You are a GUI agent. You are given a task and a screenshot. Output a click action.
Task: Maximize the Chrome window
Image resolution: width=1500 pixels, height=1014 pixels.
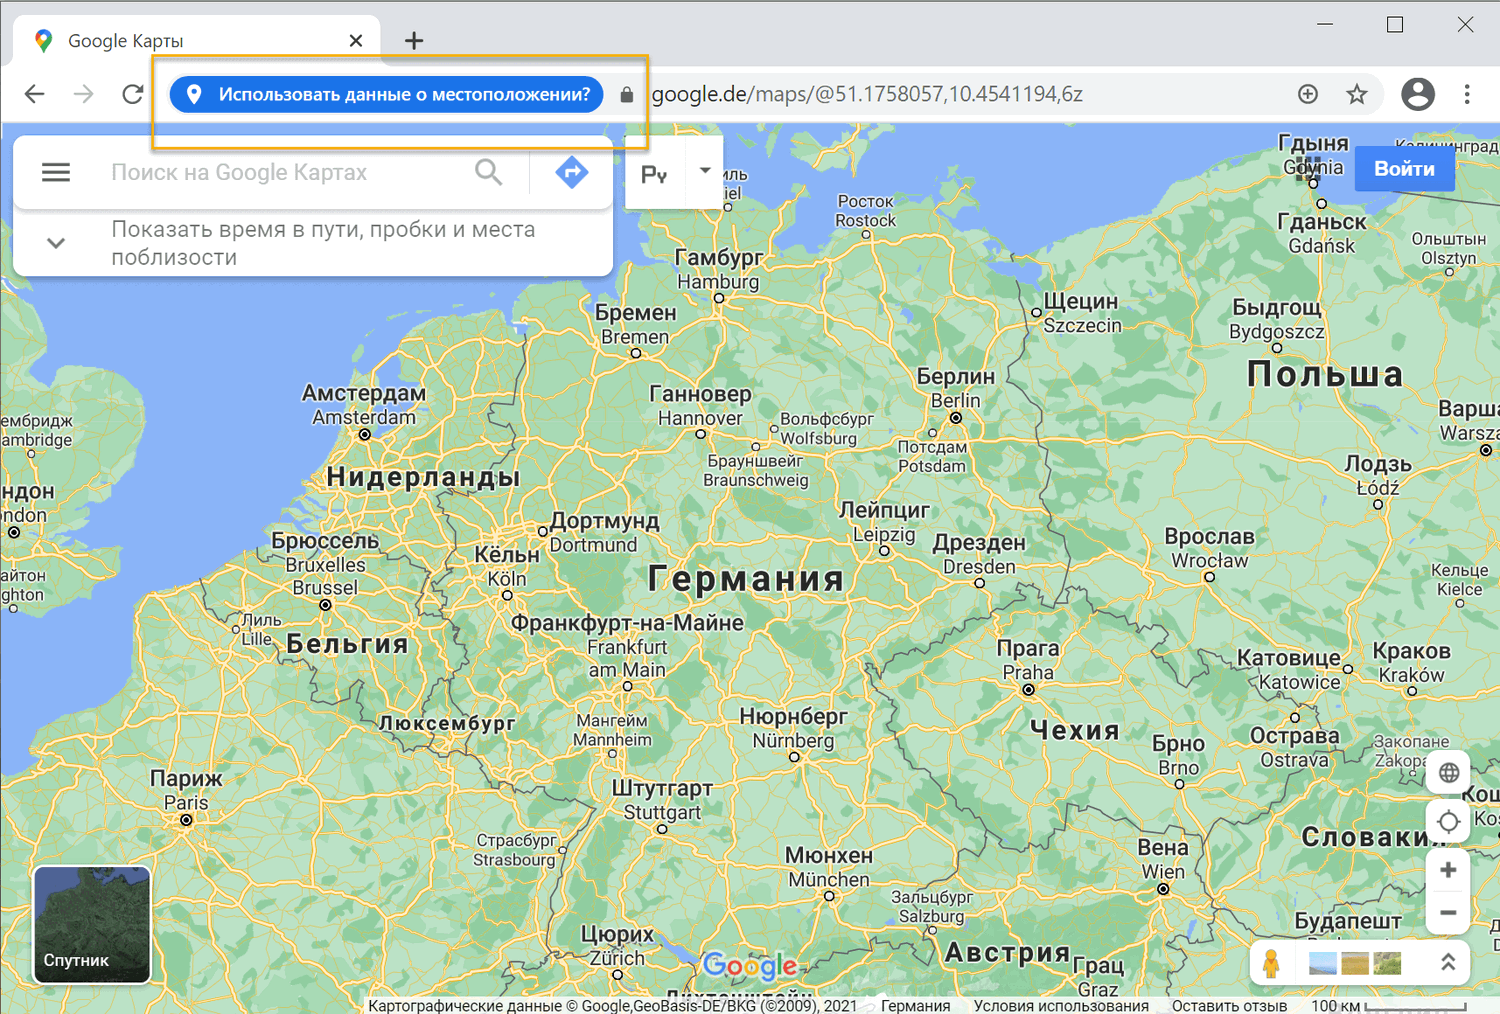(x=1395, y=24)
